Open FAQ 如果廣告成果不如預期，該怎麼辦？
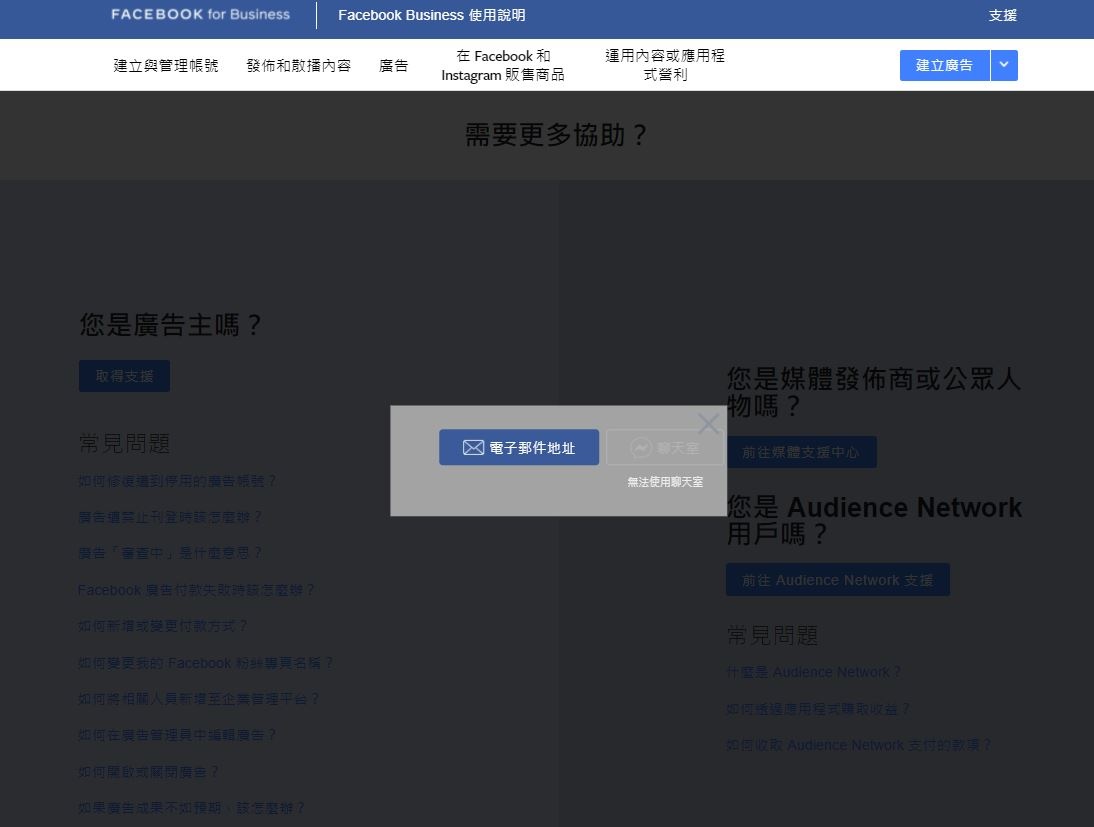Screen dimensions: 1094x827 point(191,807)
